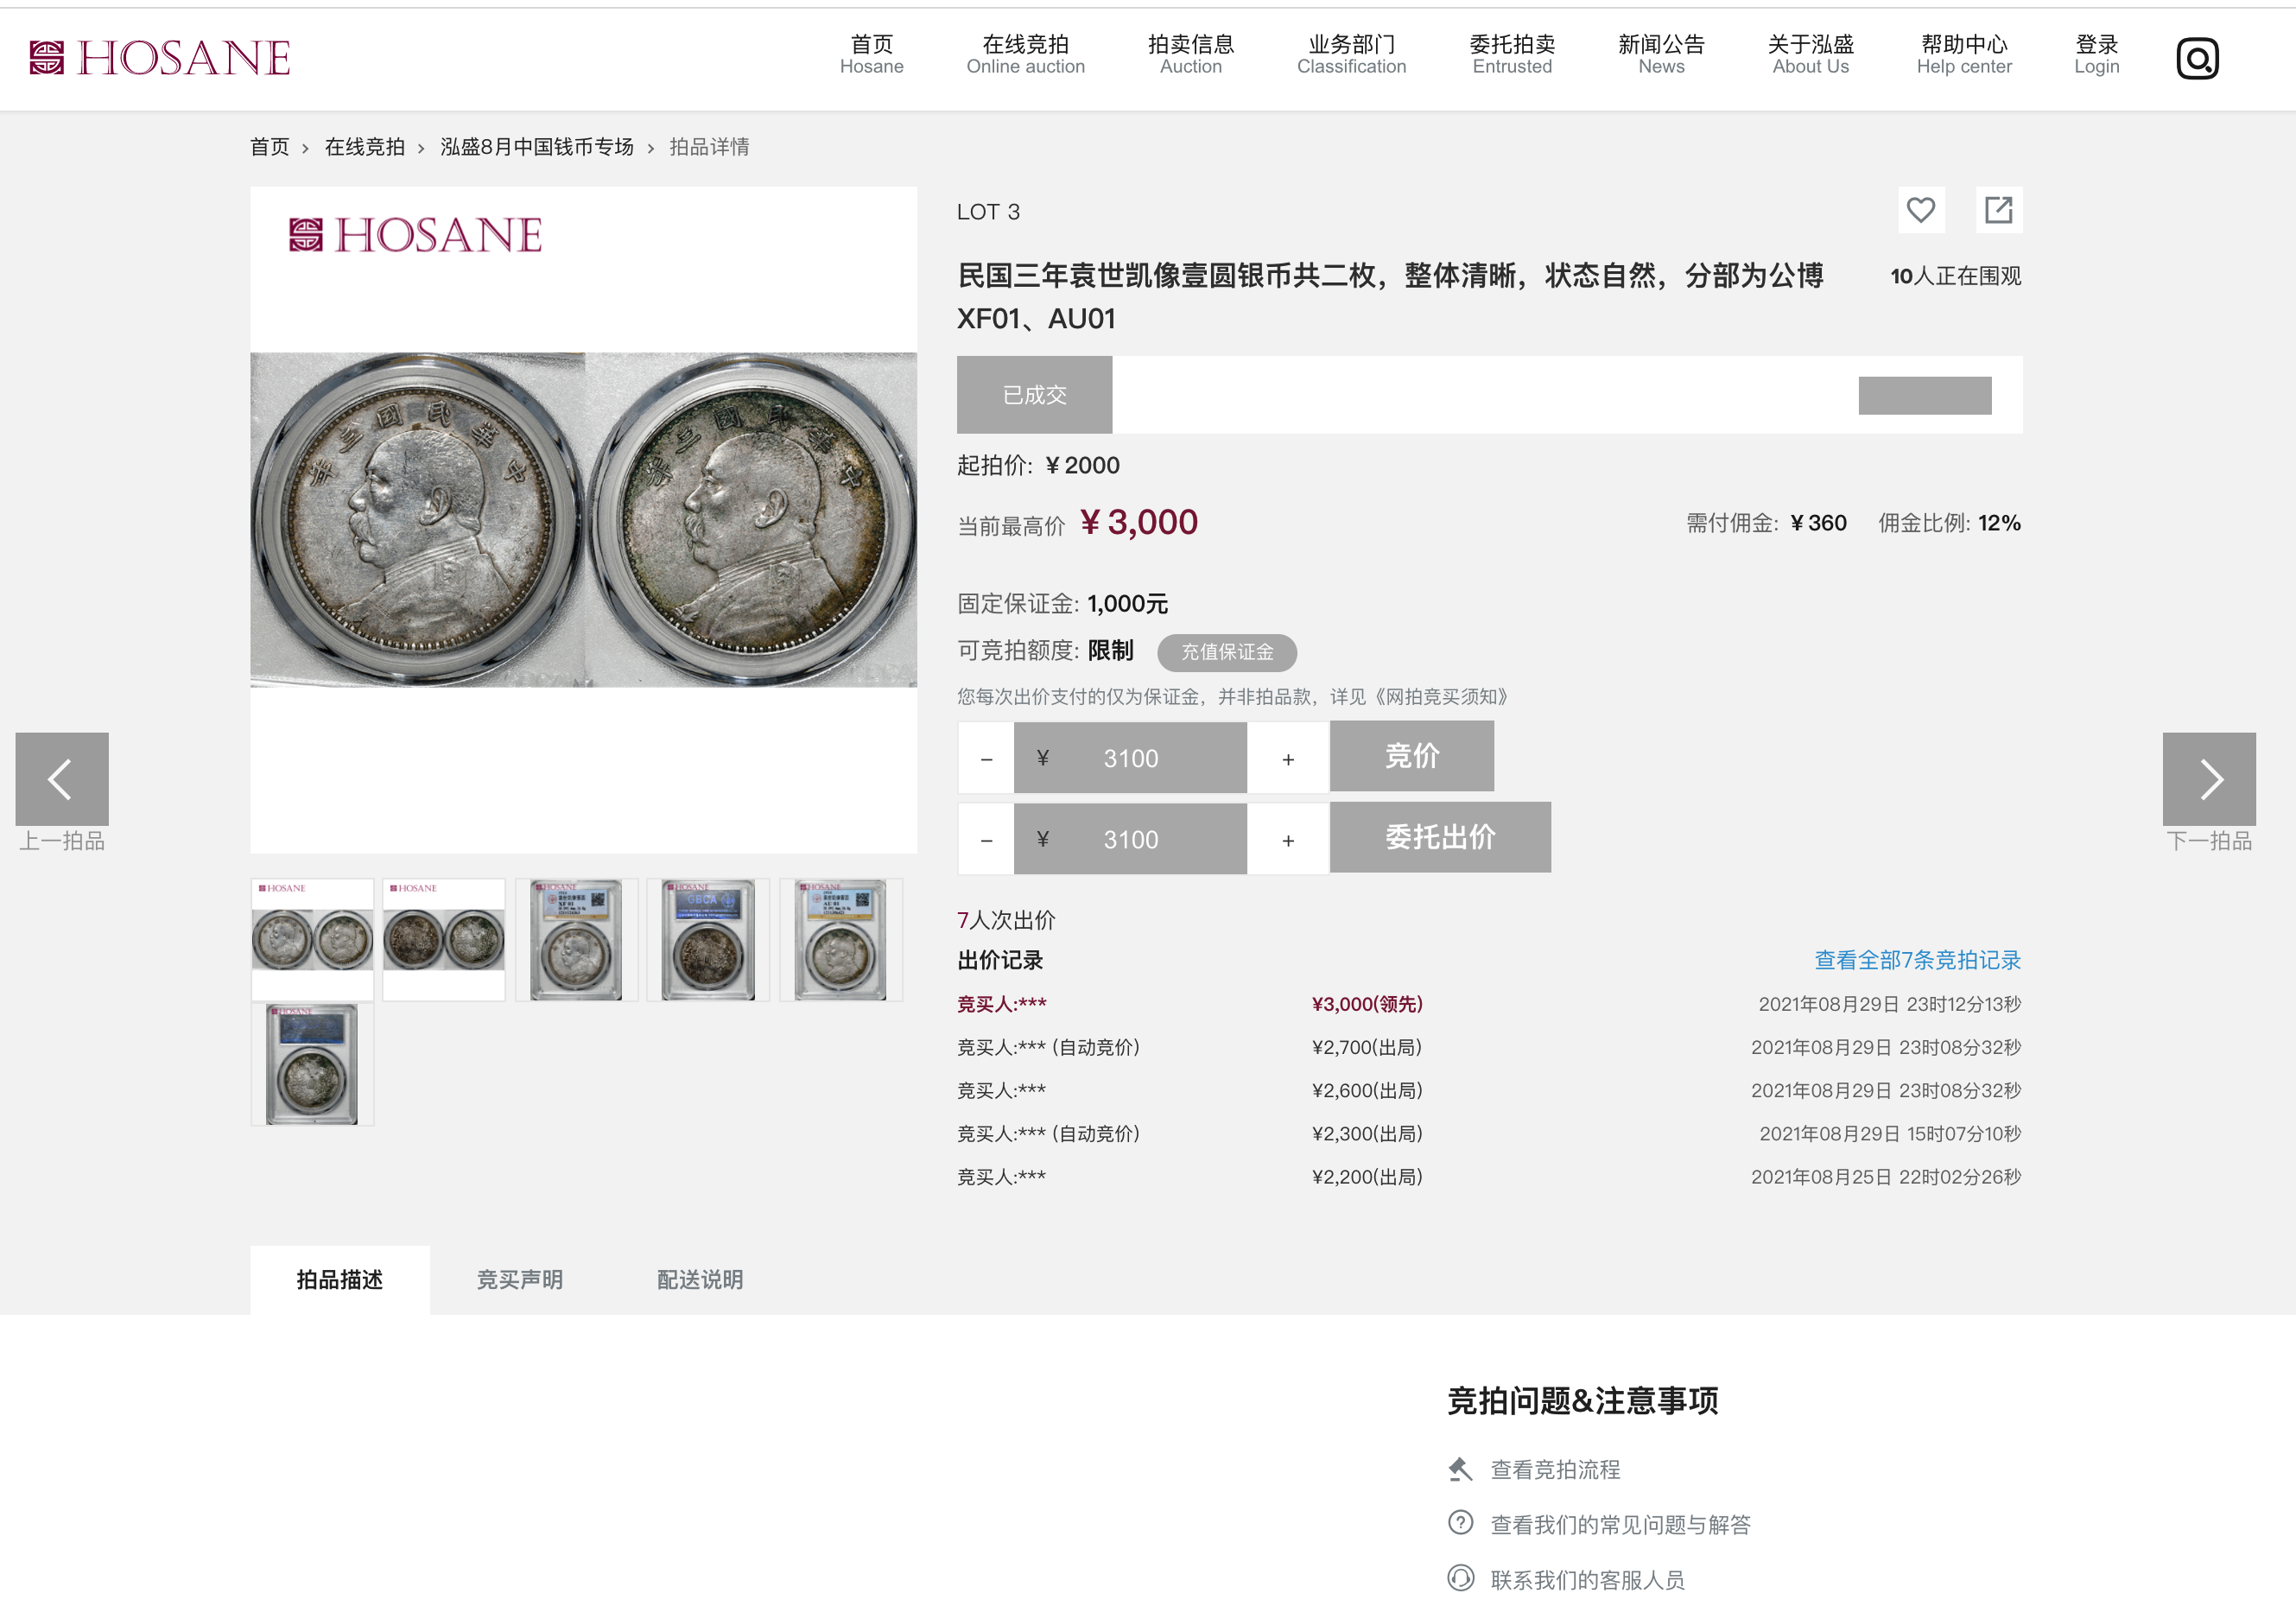Click the 委托出价 entrusted bid button
The height and width of the screenshot is (1619, 2296).
click(1440, 838)
